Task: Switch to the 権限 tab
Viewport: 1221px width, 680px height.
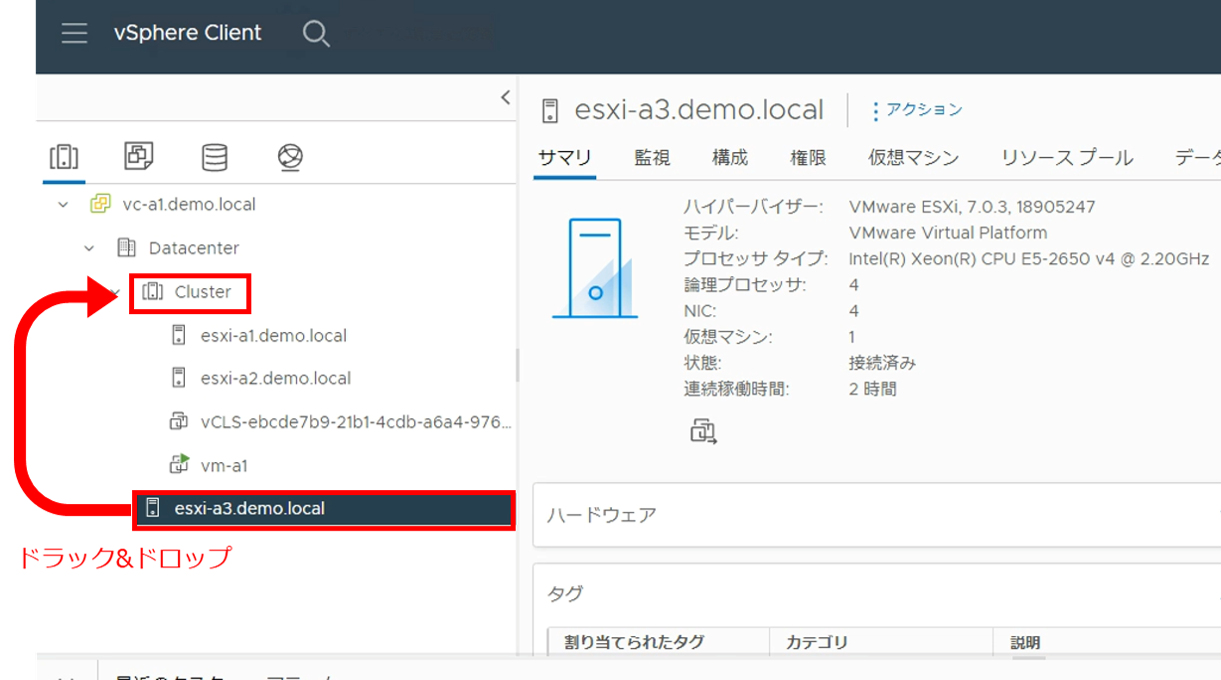Action: (808, 158)
